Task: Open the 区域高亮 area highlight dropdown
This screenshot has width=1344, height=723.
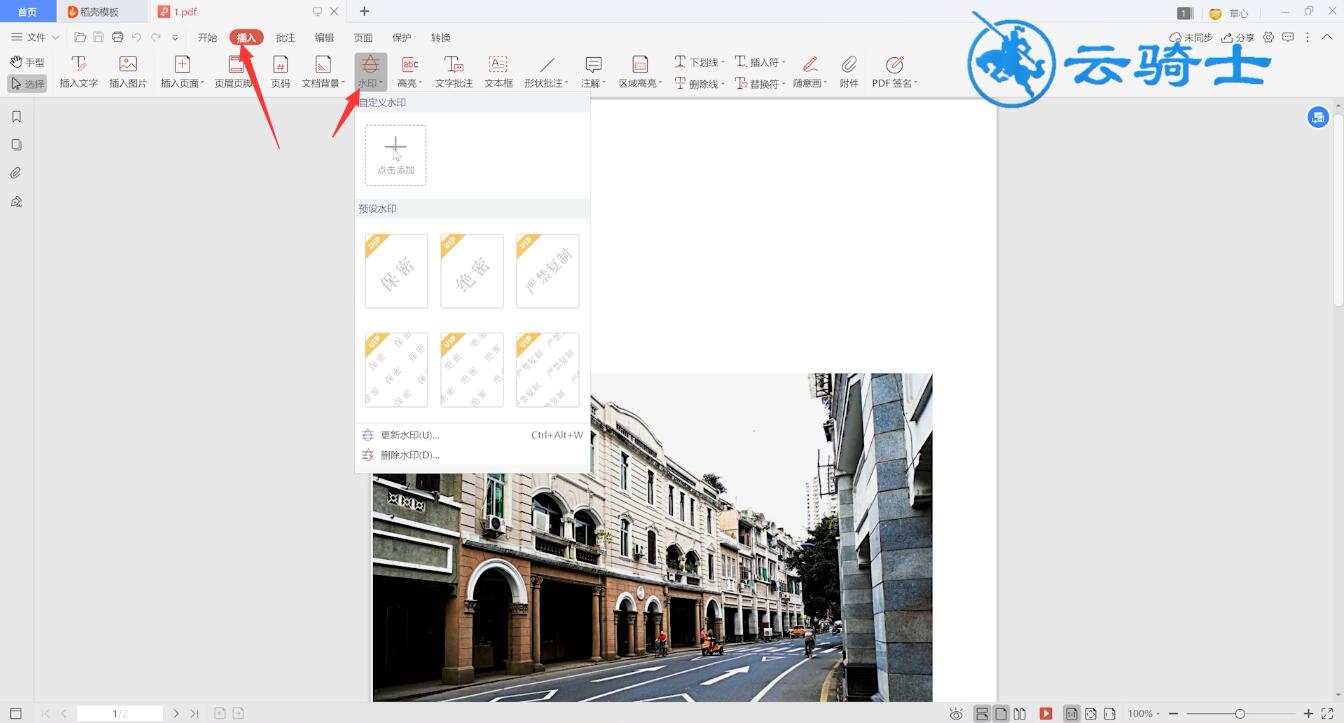Action: pyautogui.click(x=640, y=72)
